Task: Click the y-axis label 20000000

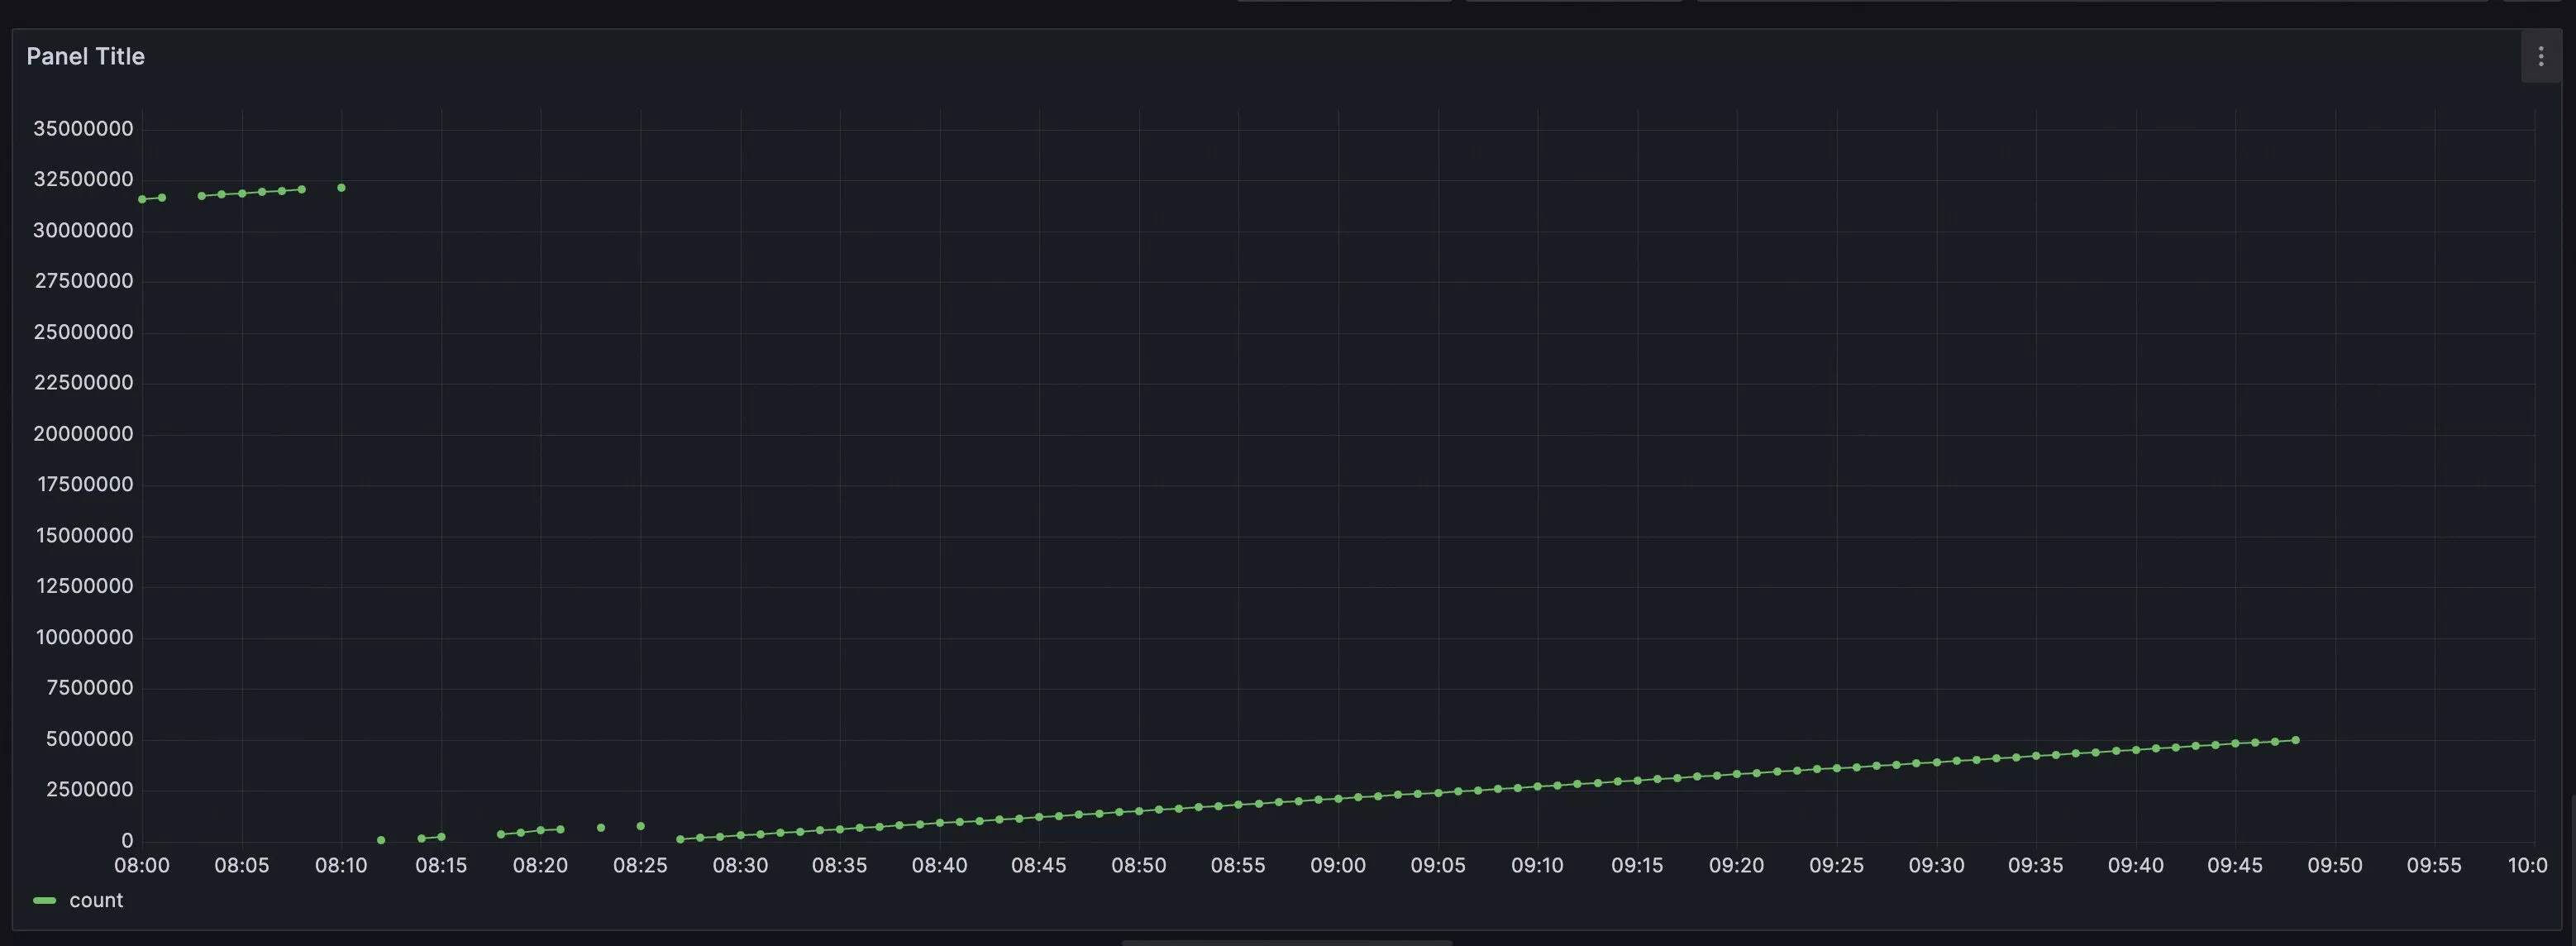Action: point(83,433)
